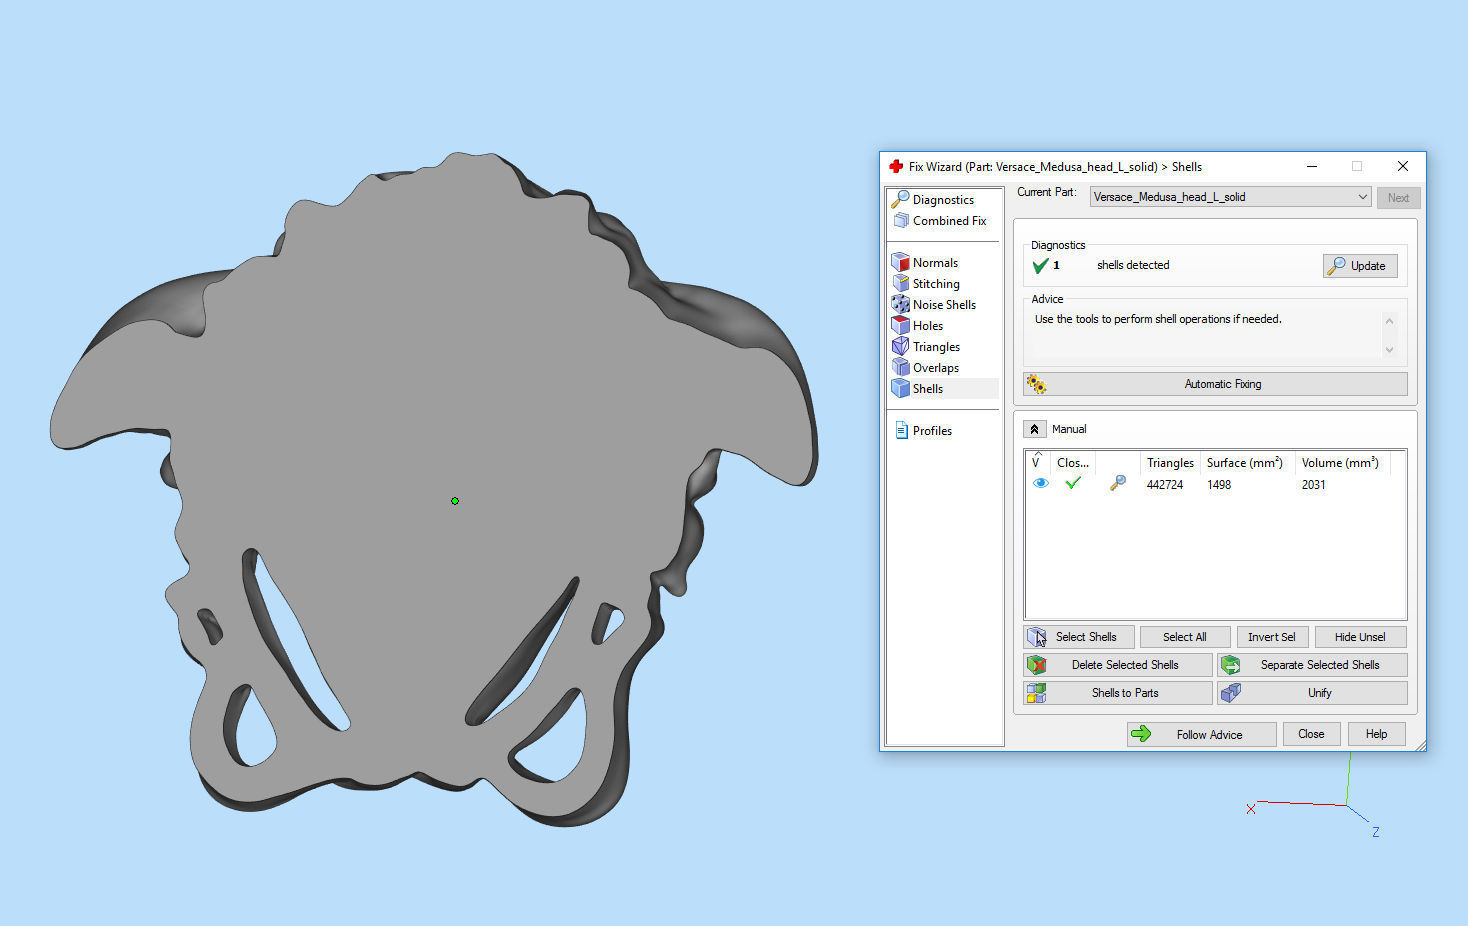Click Separate Selected Shells
The width and height of the screenshot is (1468, 926).
pyautogui.click(x=1312, y=665)
